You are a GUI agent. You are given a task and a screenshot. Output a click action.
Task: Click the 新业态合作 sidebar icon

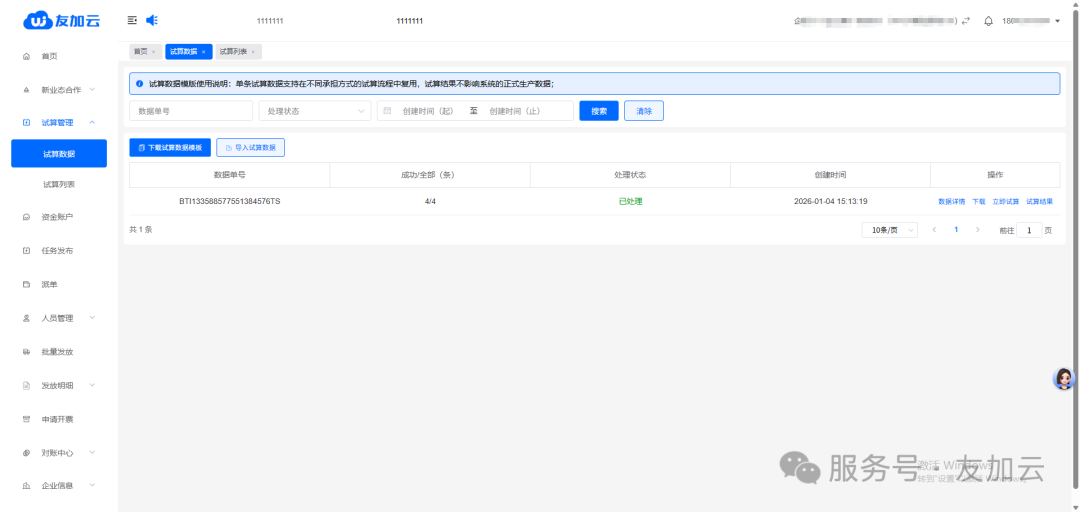point(26,90)
